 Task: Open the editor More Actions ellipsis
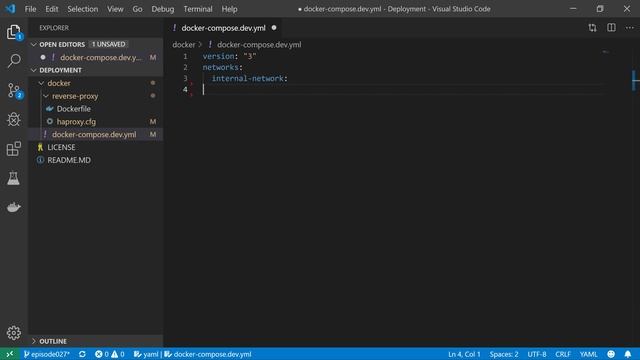tap(629, 28)
